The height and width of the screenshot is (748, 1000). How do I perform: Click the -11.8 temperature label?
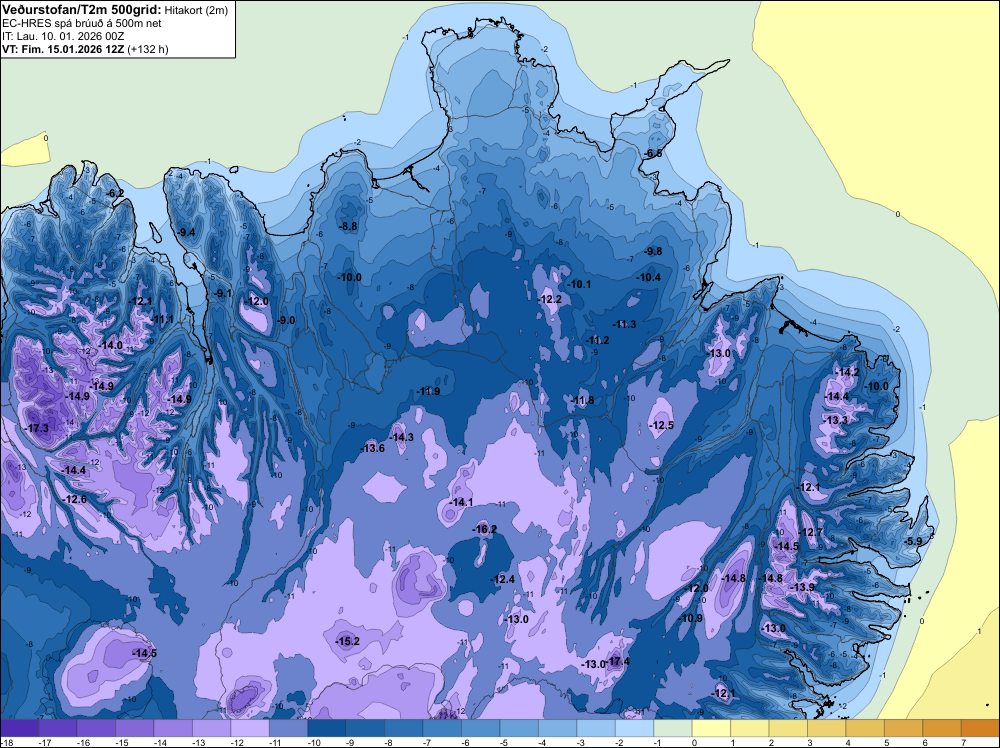click(582, 400)
